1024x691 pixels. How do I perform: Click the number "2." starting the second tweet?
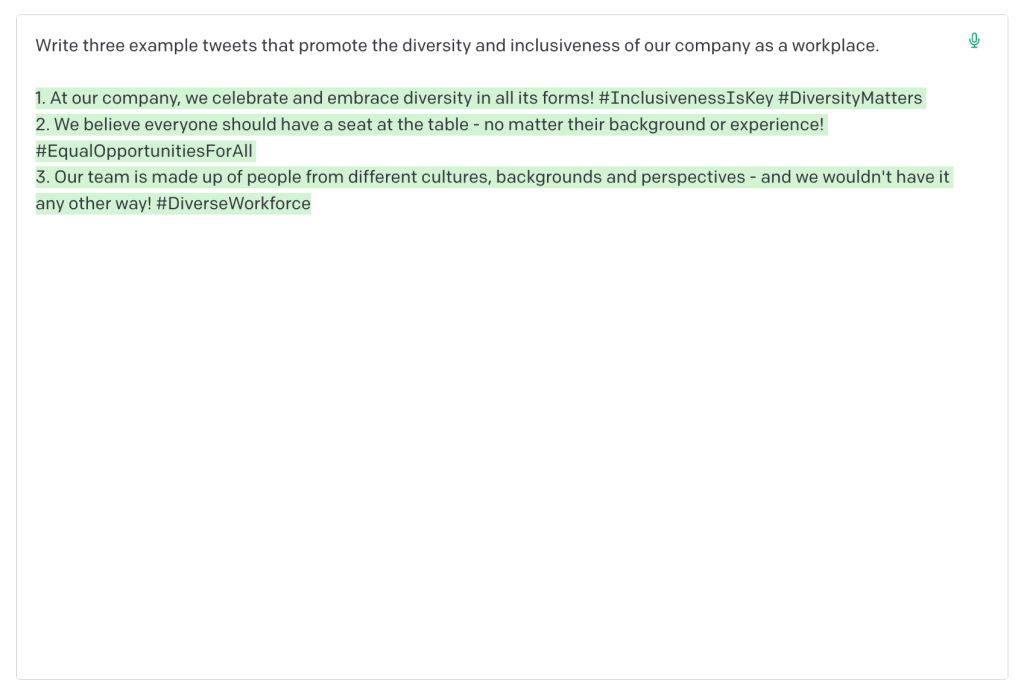click(x=42, y=125)
